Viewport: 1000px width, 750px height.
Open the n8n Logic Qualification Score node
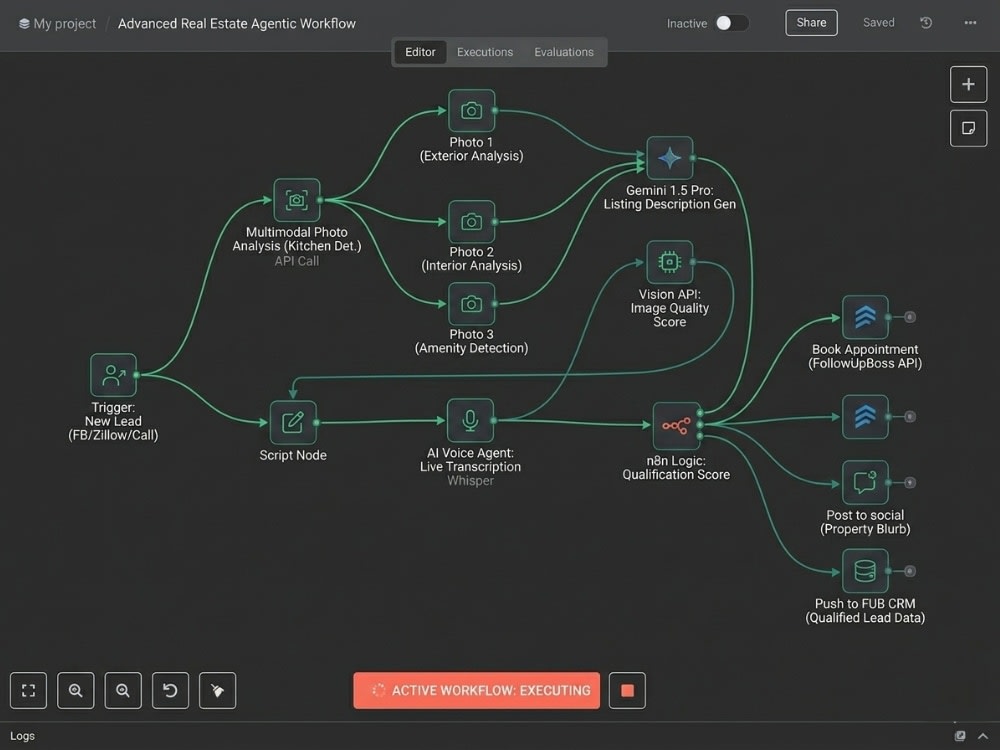pyautogui.click(x=676, y=425)
